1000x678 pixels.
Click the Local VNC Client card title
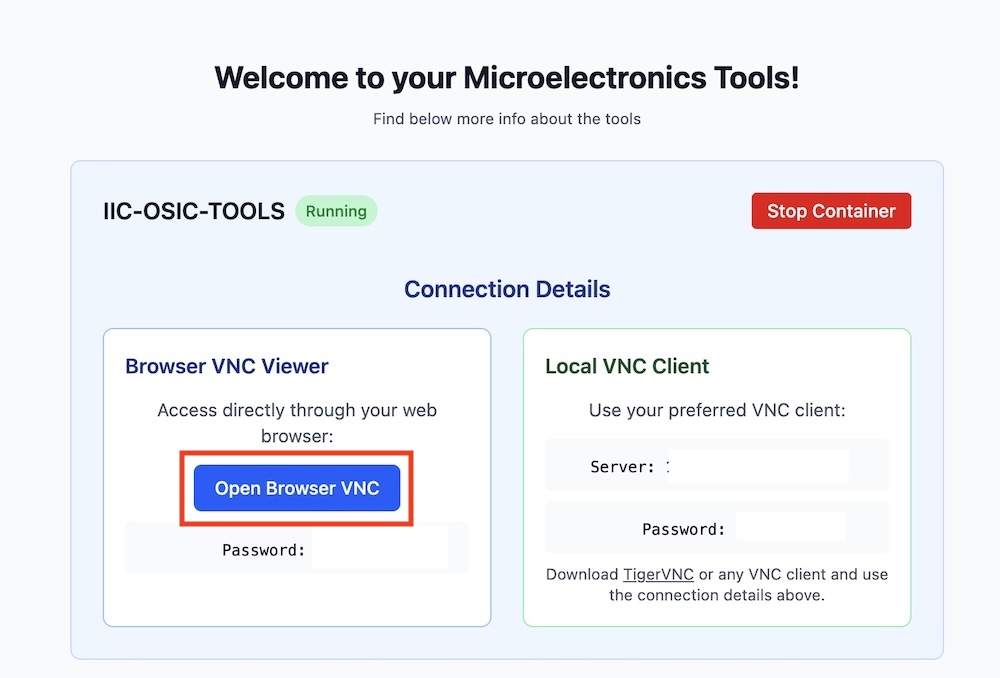point(627,366)
